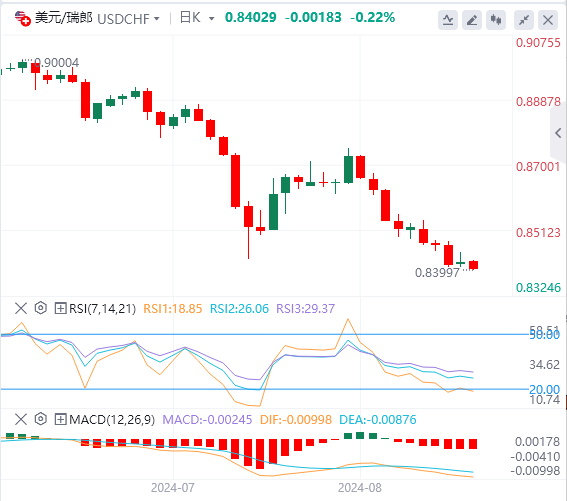Screen dimensions: 567x501
Task: Click the price change -0.00183
Action: (x=313, y=17)
